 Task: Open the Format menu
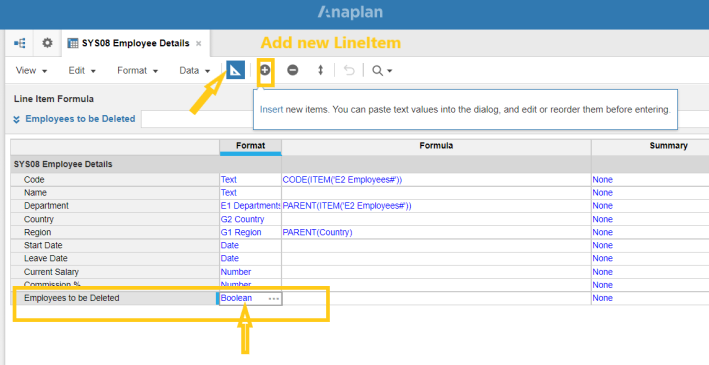pyautogui.click(x=137, y=71)
